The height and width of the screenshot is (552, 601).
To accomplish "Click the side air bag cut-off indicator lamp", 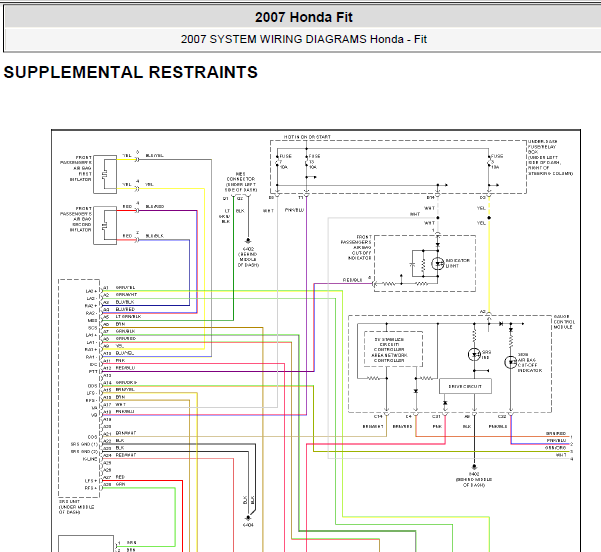I will [x=511, y=362].
